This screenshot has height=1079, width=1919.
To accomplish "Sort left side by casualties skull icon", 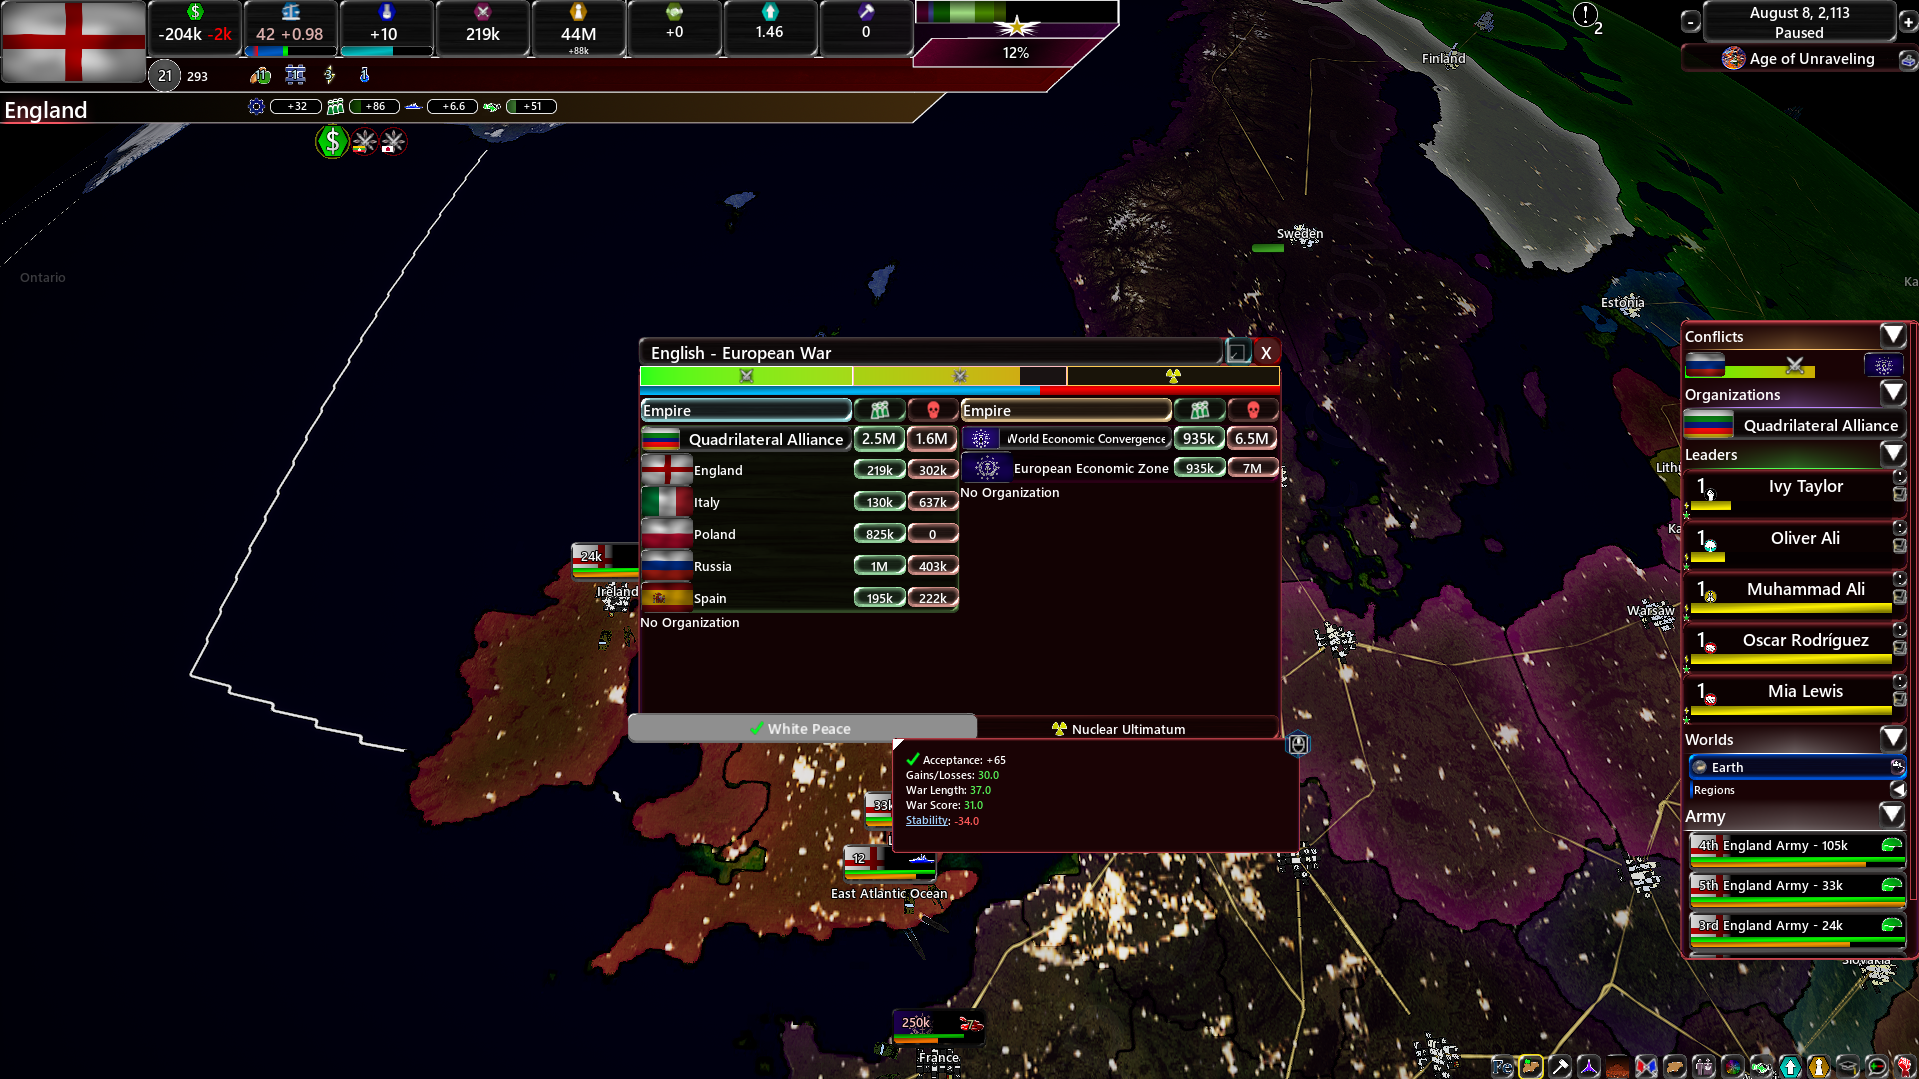I will (933, 410).
